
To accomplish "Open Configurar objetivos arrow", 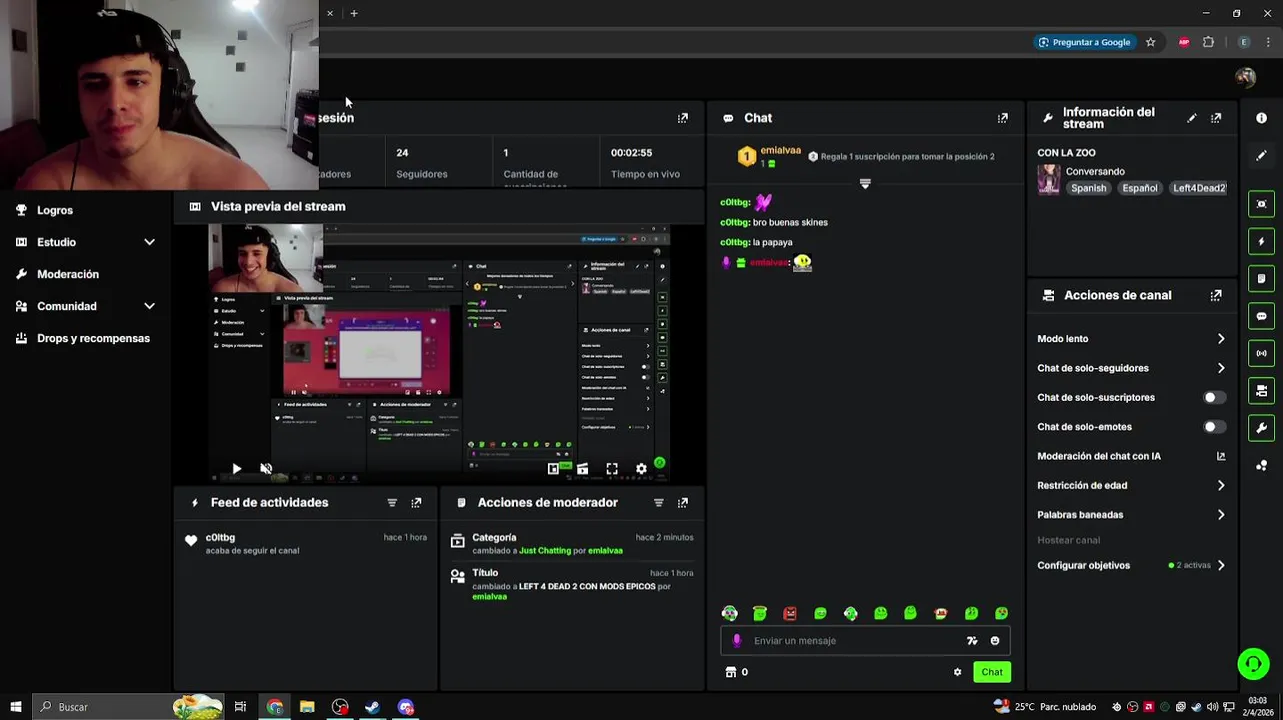I will 1221,565.
